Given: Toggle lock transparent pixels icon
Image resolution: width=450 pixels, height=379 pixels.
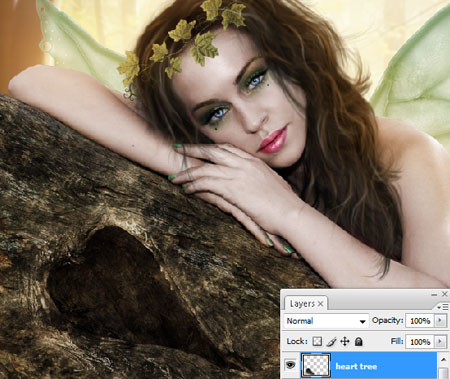Looking at the screenshot, I should 317,341.
